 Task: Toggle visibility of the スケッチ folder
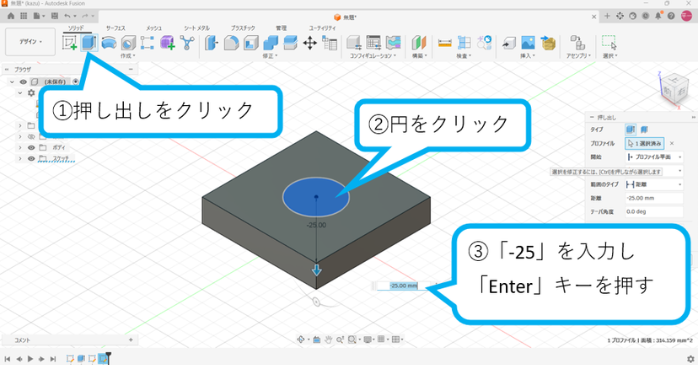click(31, 158)
